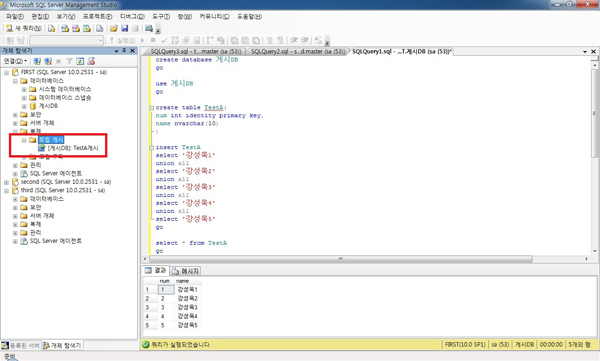Click the Analysis Services DMX Query icon

pyautogui.click(x=76, y=28)
